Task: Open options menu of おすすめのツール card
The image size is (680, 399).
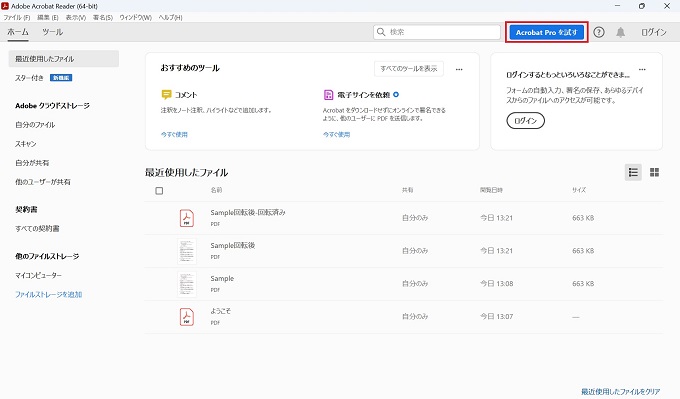Action: click(459, 69)
